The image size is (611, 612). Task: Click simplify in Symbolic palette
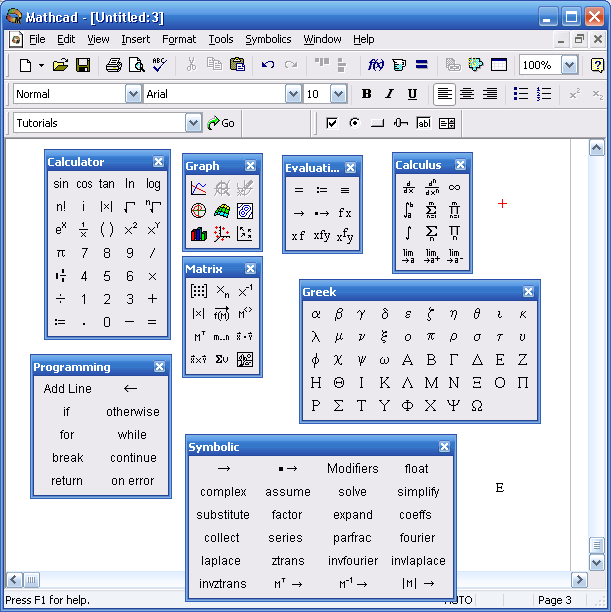[x=418, y=492]
